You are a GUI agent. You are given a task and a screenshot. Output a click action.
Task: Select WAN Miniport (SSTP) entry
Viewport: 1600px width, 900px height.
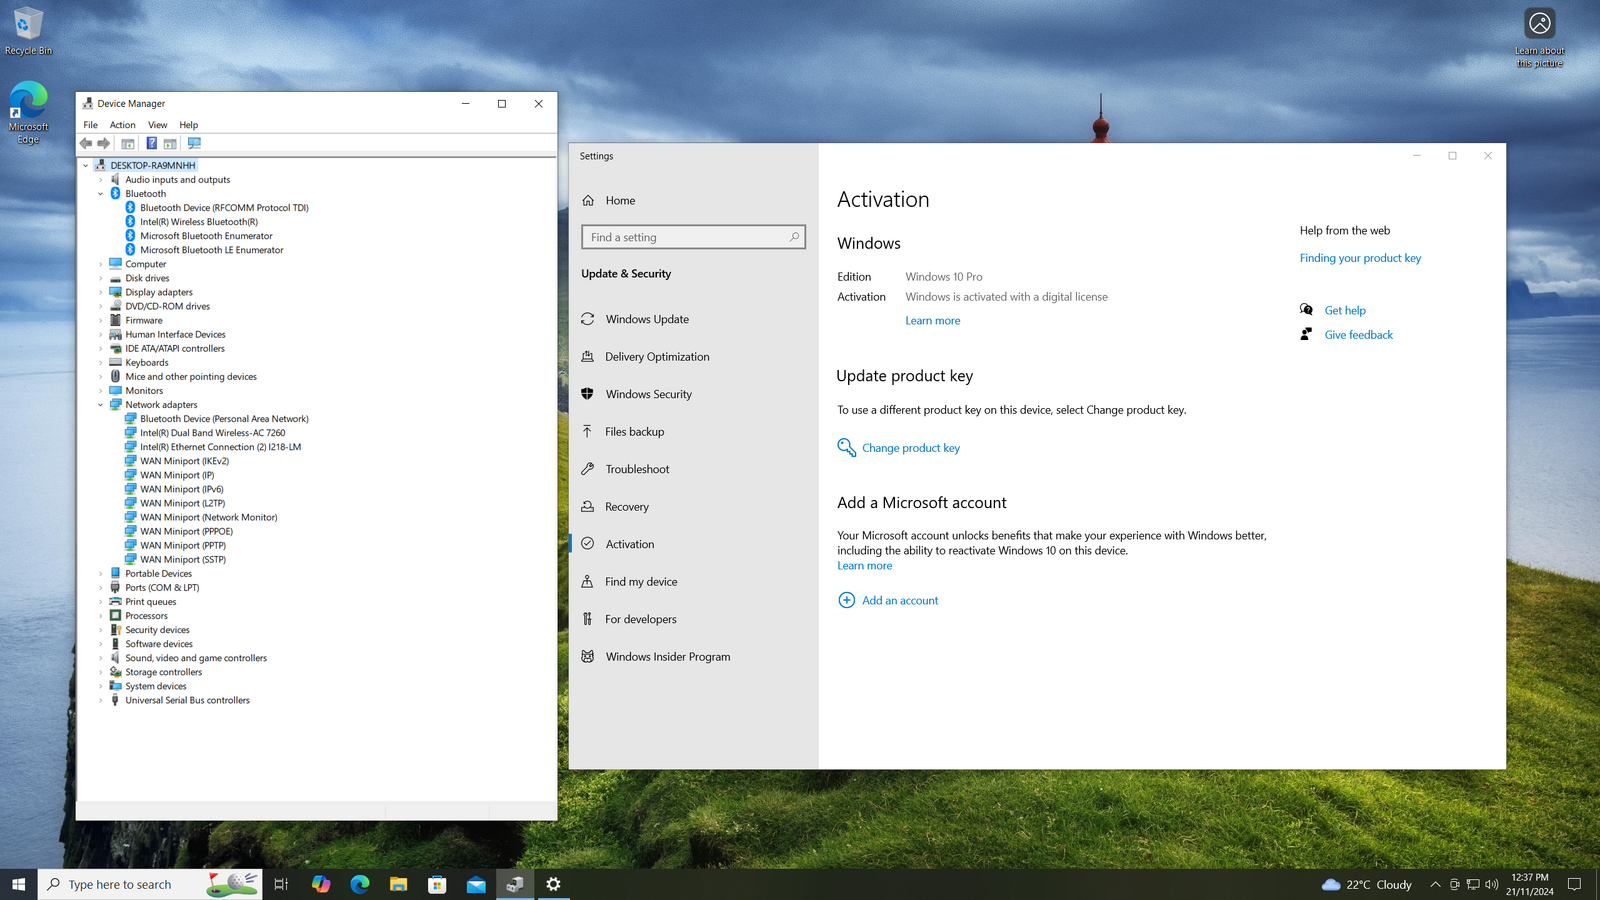[183, 560]
